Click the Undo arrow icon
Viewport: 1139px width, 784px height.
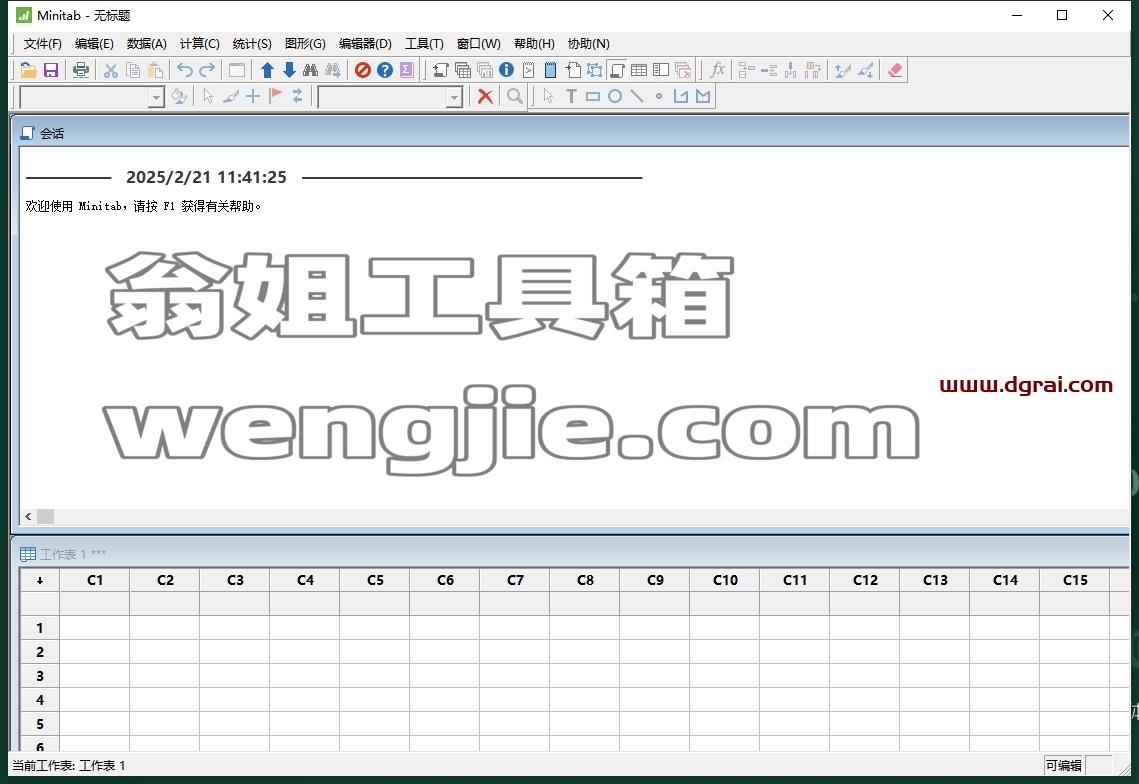click(x=185, y=70)
